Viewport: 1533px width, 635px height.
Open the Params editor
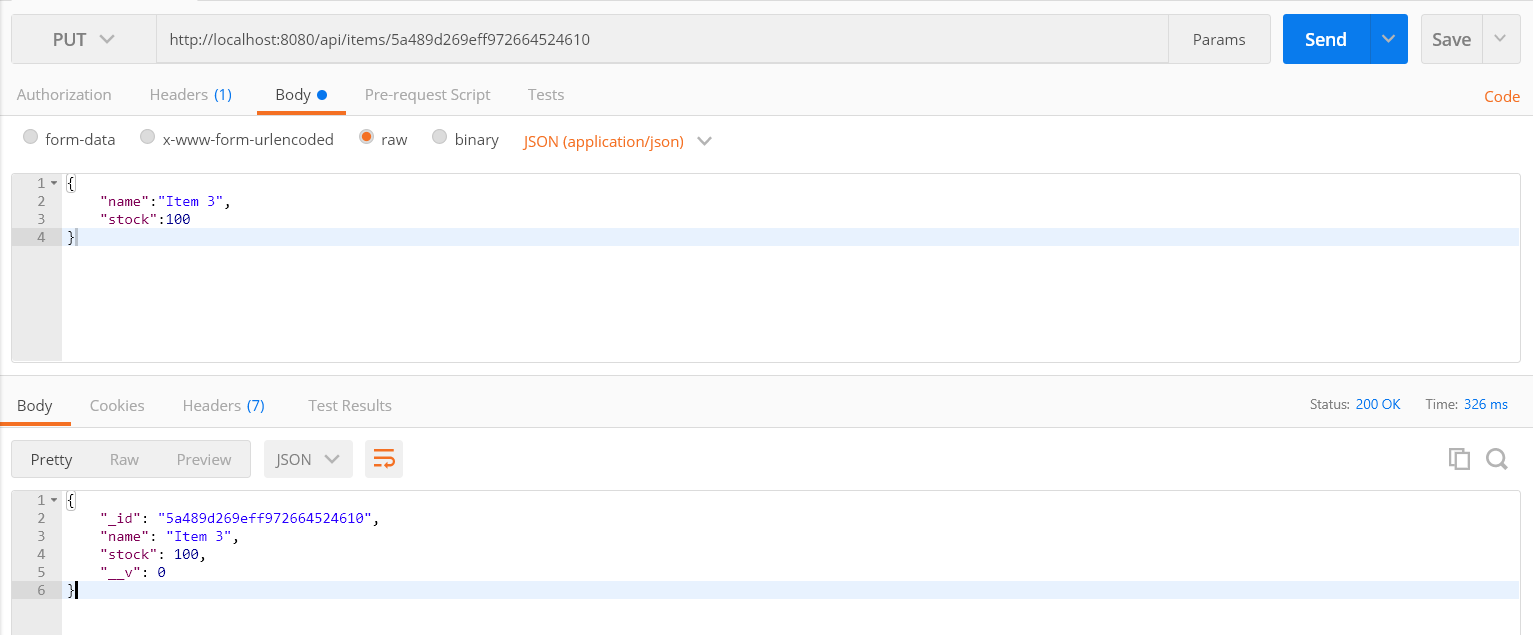tap(1219, 39)
